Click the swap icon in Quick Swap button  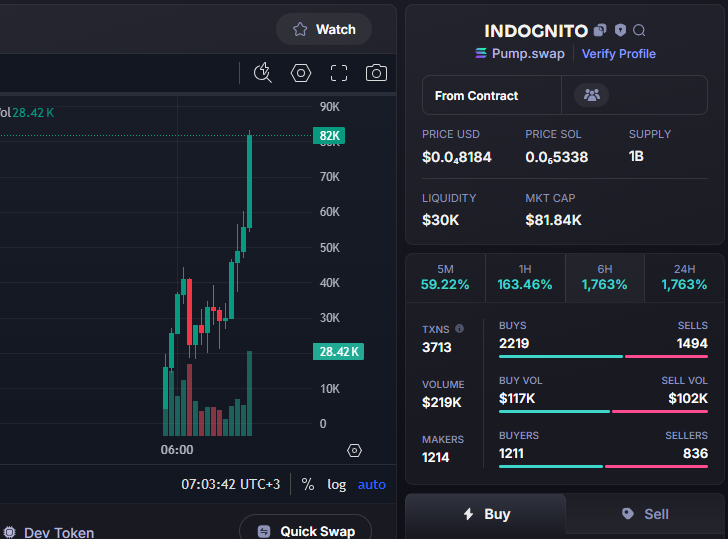pos(264,531)
